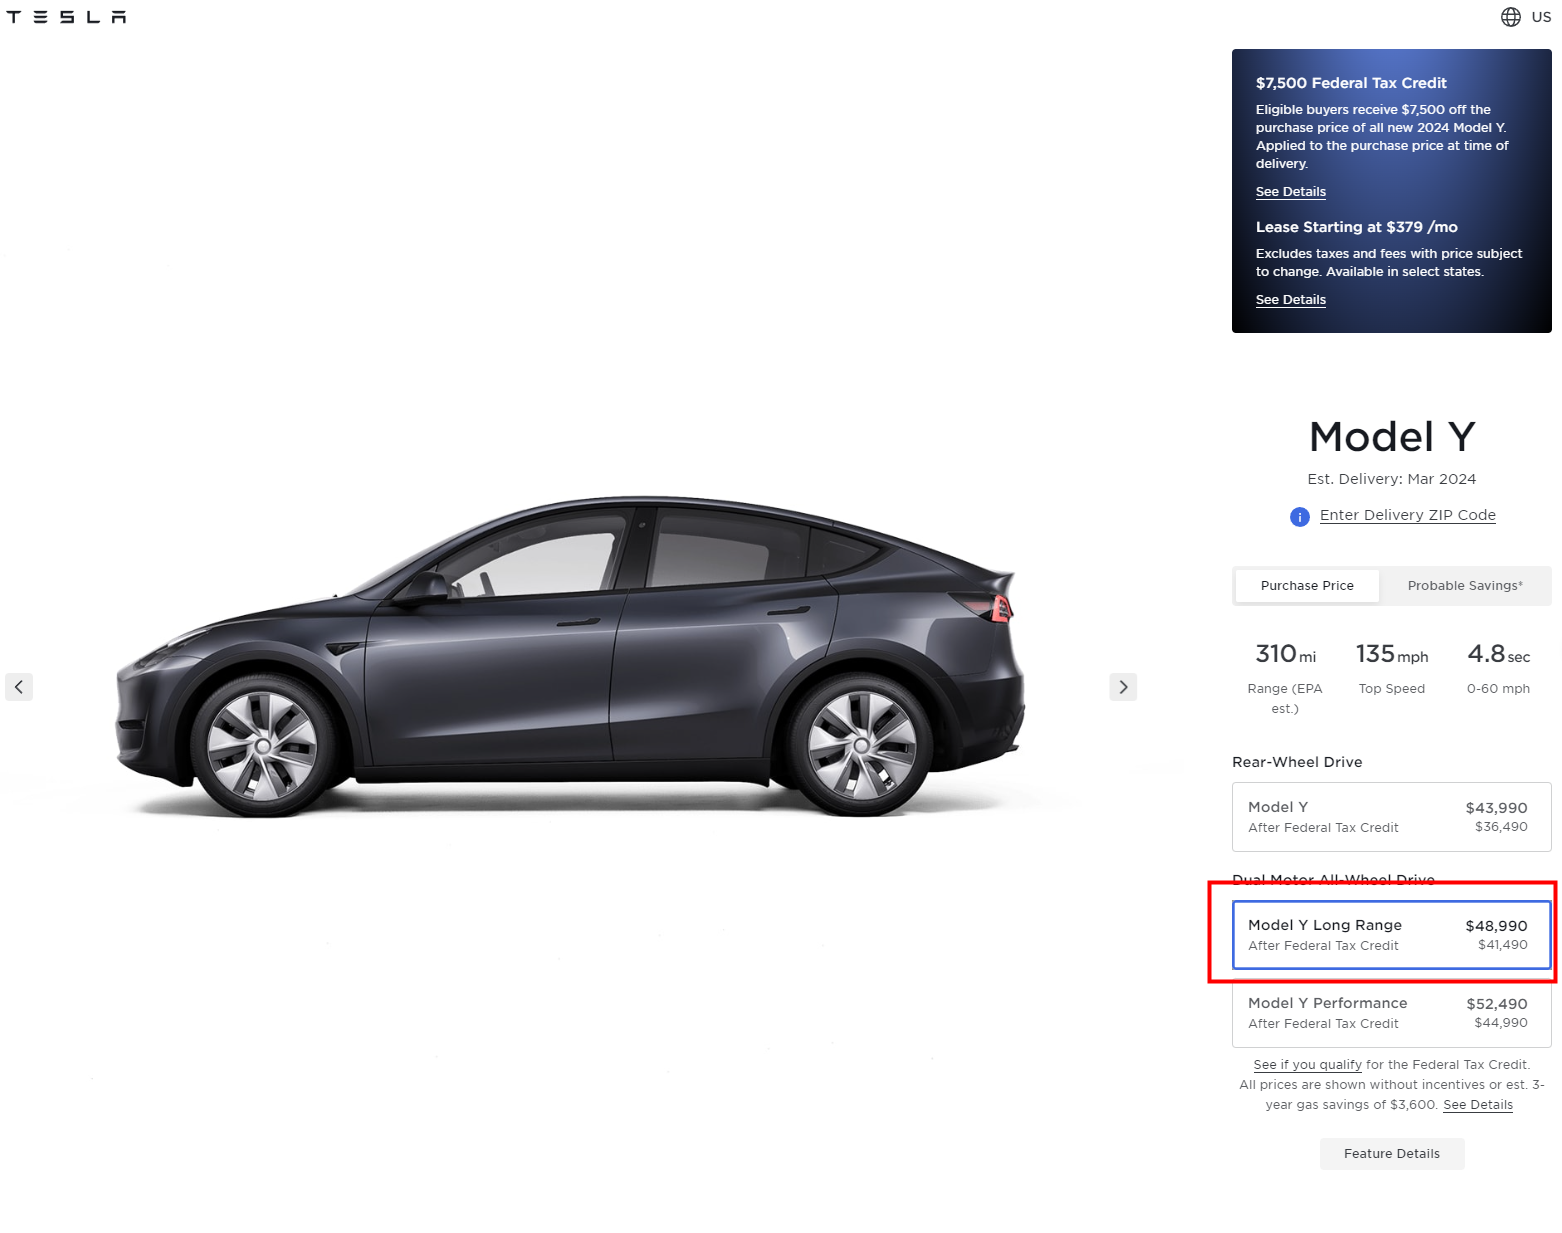
Task: Open the globe region selector icon
Action: tap(1510, 17)
